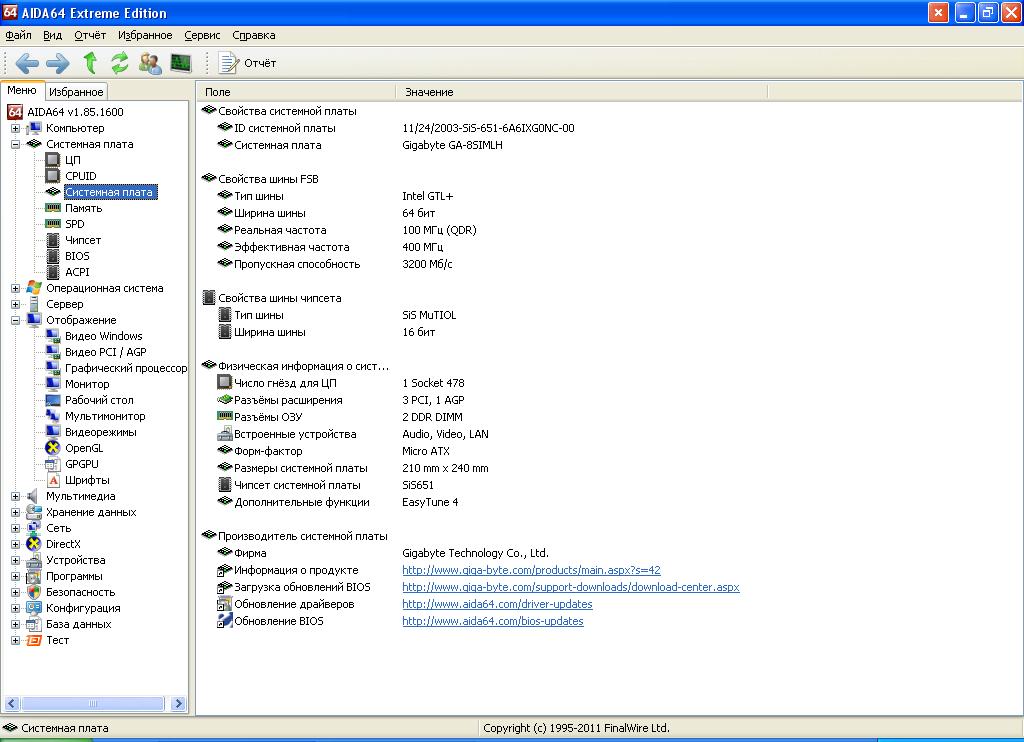
Task: Select the CPUID tree item
Action: [80, 176]
